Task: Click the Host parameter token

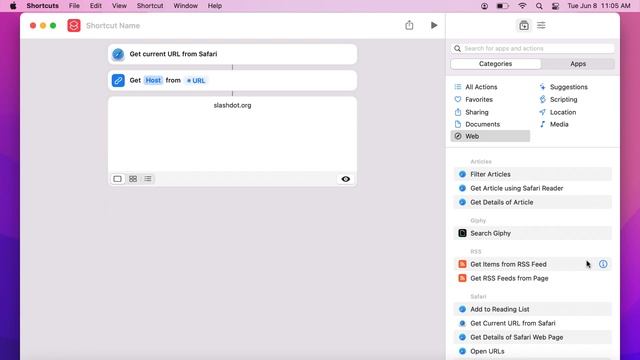Action: coord(153,80)
